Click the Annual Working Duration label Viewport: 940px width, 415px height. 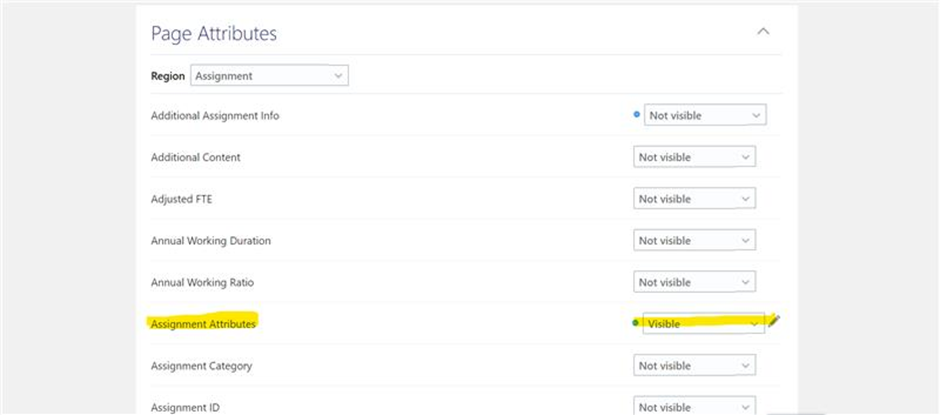[210, 240]
